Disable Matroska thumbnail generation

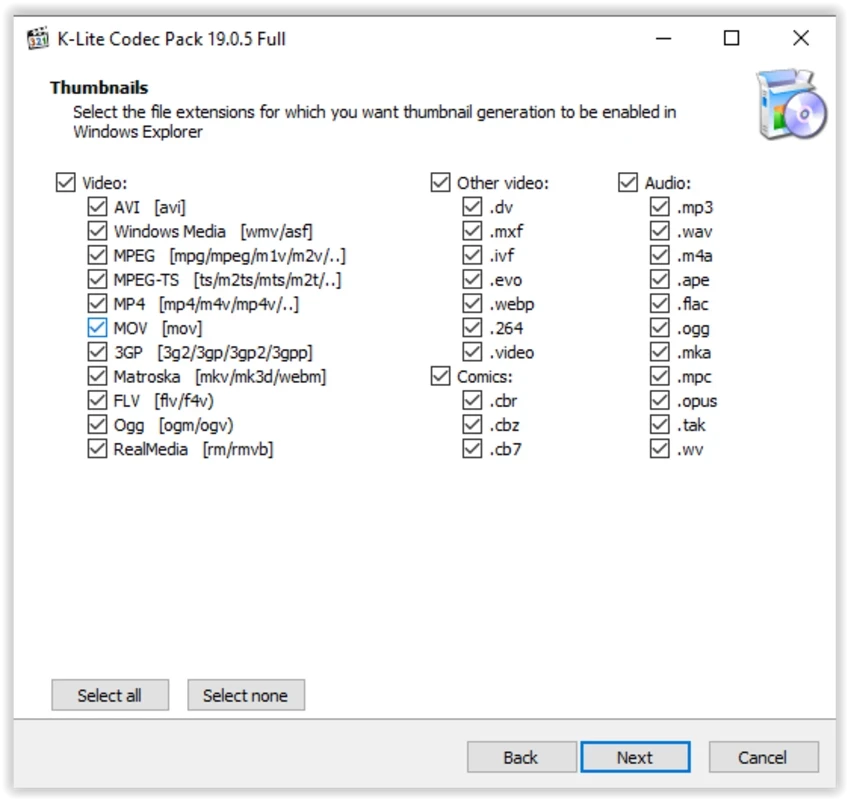(x=97, y=377)
